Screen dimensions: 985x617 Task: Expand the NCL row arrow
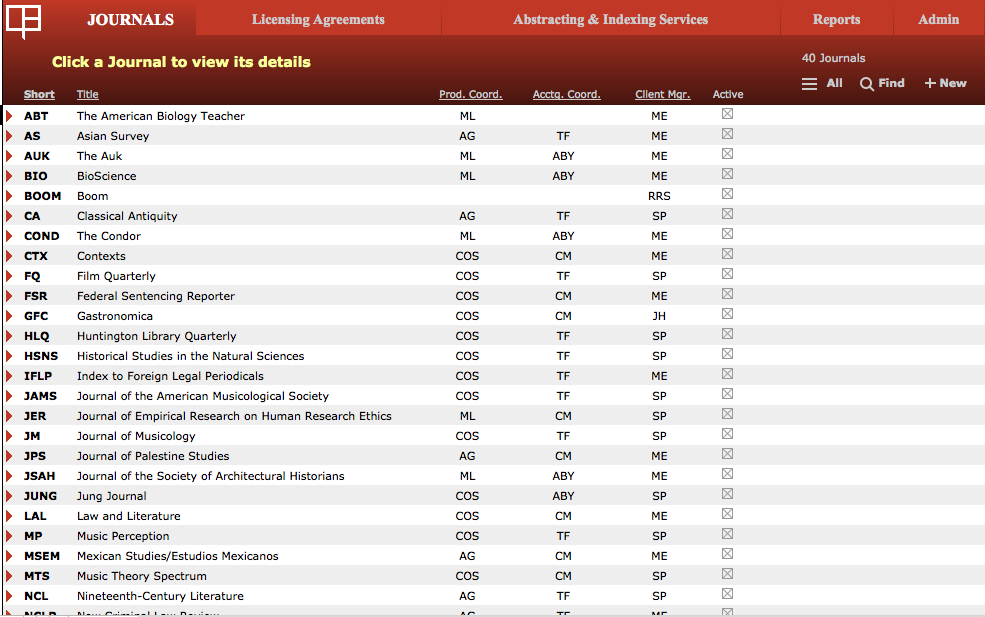click(9, 596)
